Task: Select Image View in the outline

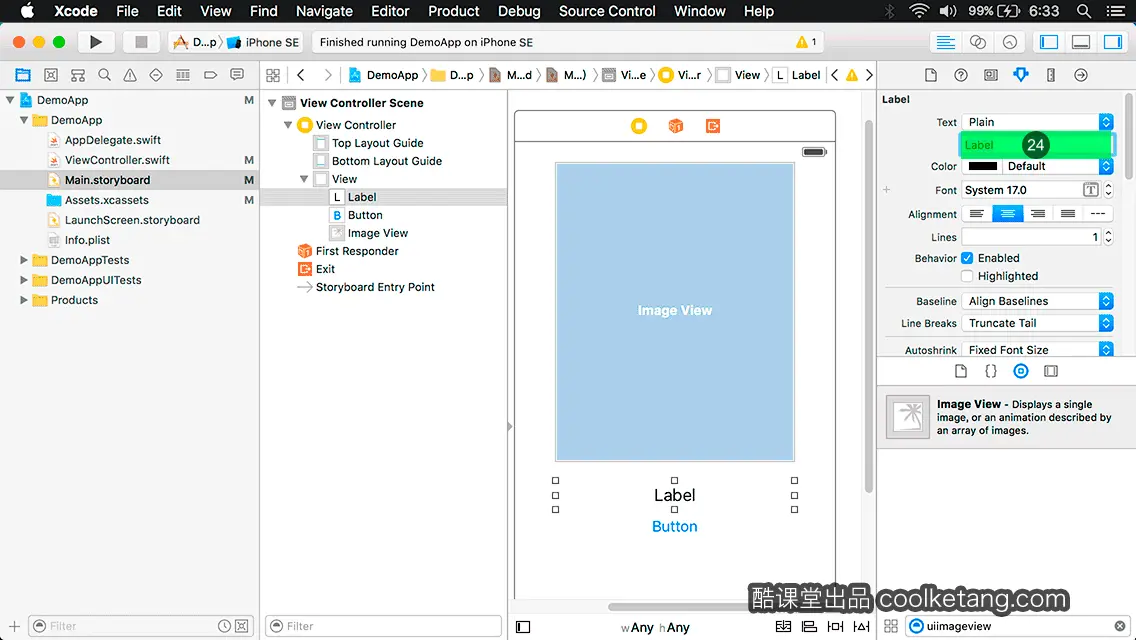Action: pyautogui.click(x=377, y=233)
